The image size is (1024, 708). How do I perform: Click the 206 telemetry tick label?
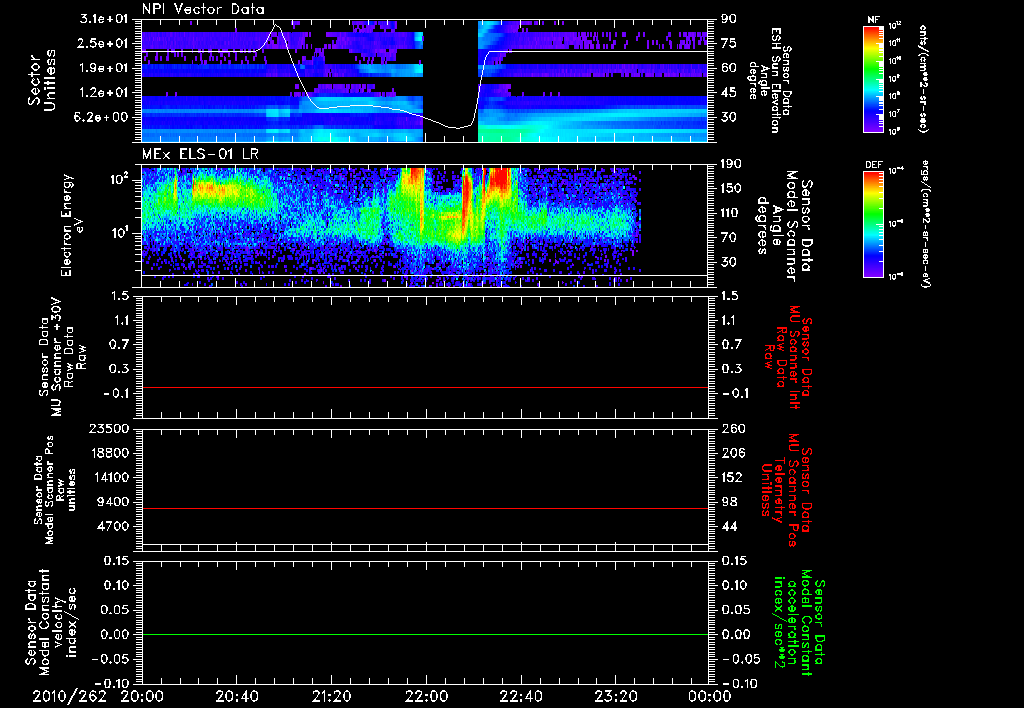pyautogui.click(x=733, y=453)
